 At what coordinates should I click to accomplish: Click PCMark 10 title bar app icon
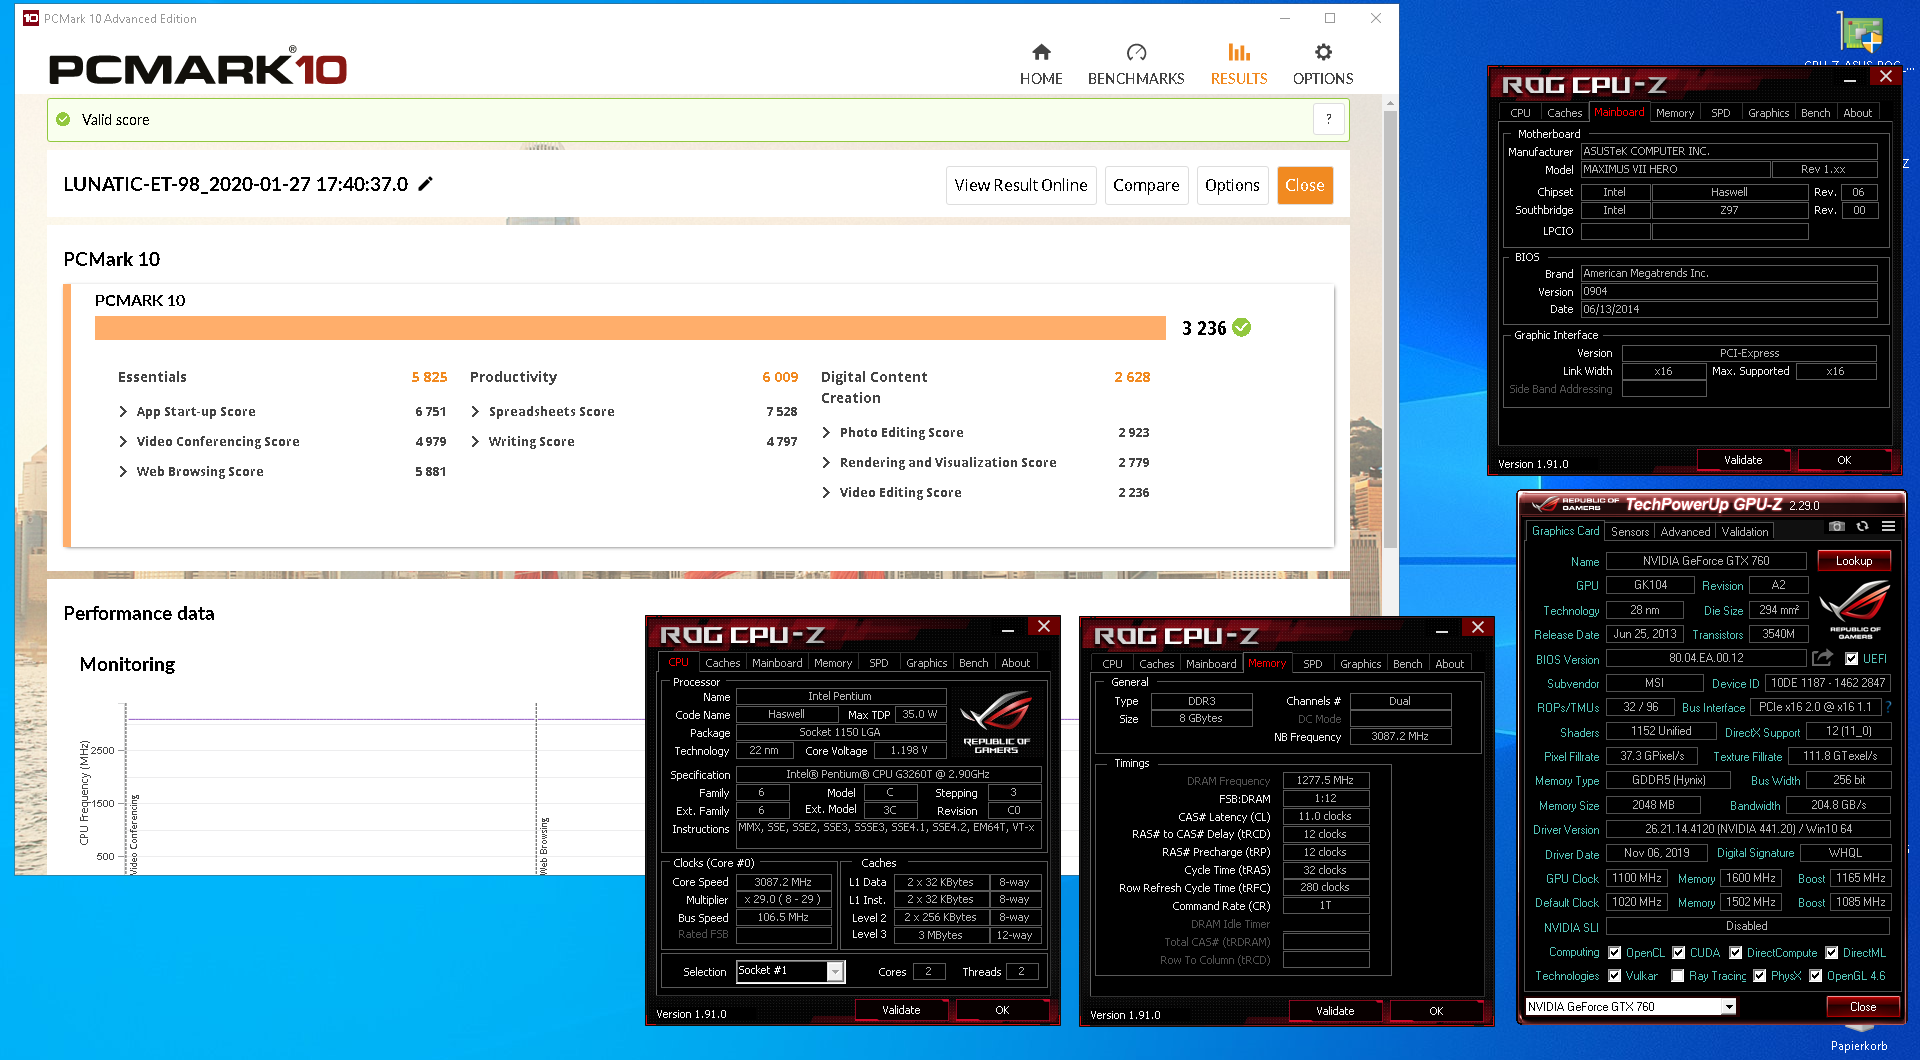[x=30, y=18]
